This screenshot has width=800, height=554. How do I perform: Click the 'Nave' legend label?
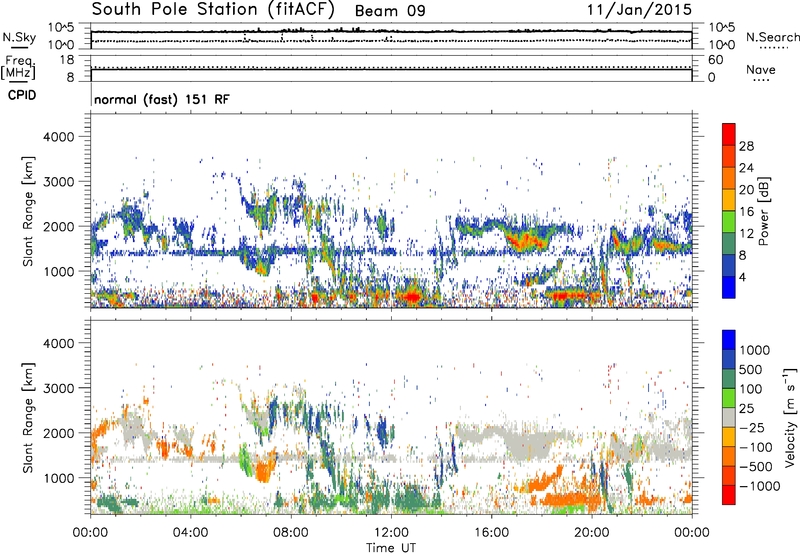(761, 69)
